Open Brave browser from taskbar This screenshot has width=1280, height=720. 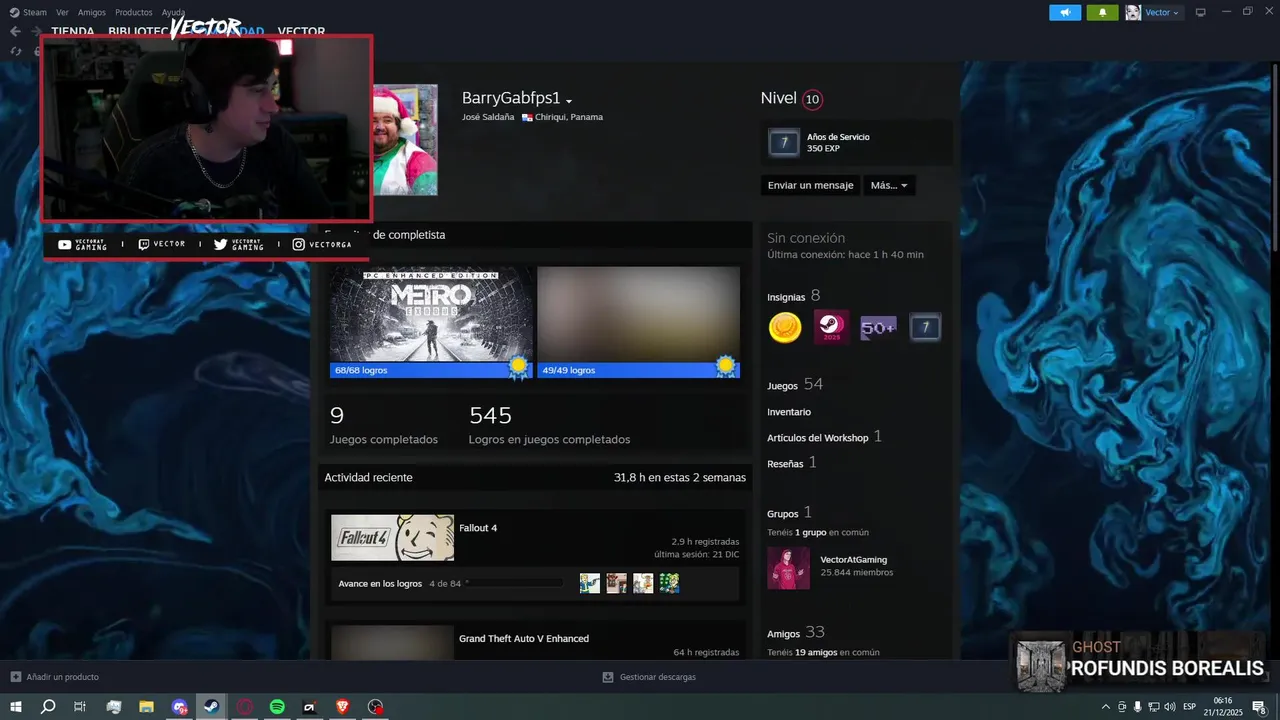click(x=343, y=706)
